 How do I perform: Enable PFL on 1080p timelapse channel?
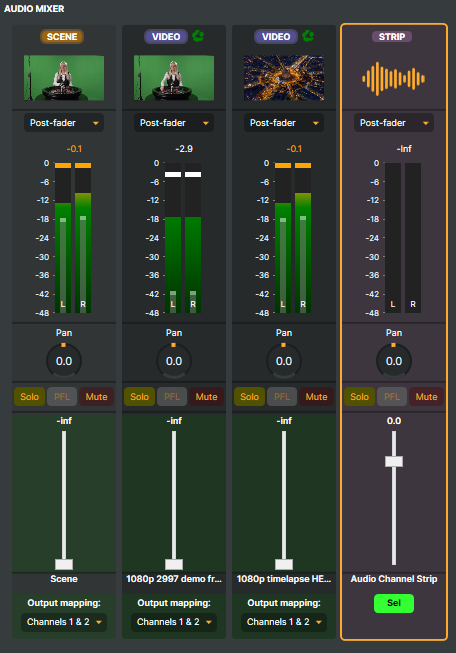coord(282,396)
